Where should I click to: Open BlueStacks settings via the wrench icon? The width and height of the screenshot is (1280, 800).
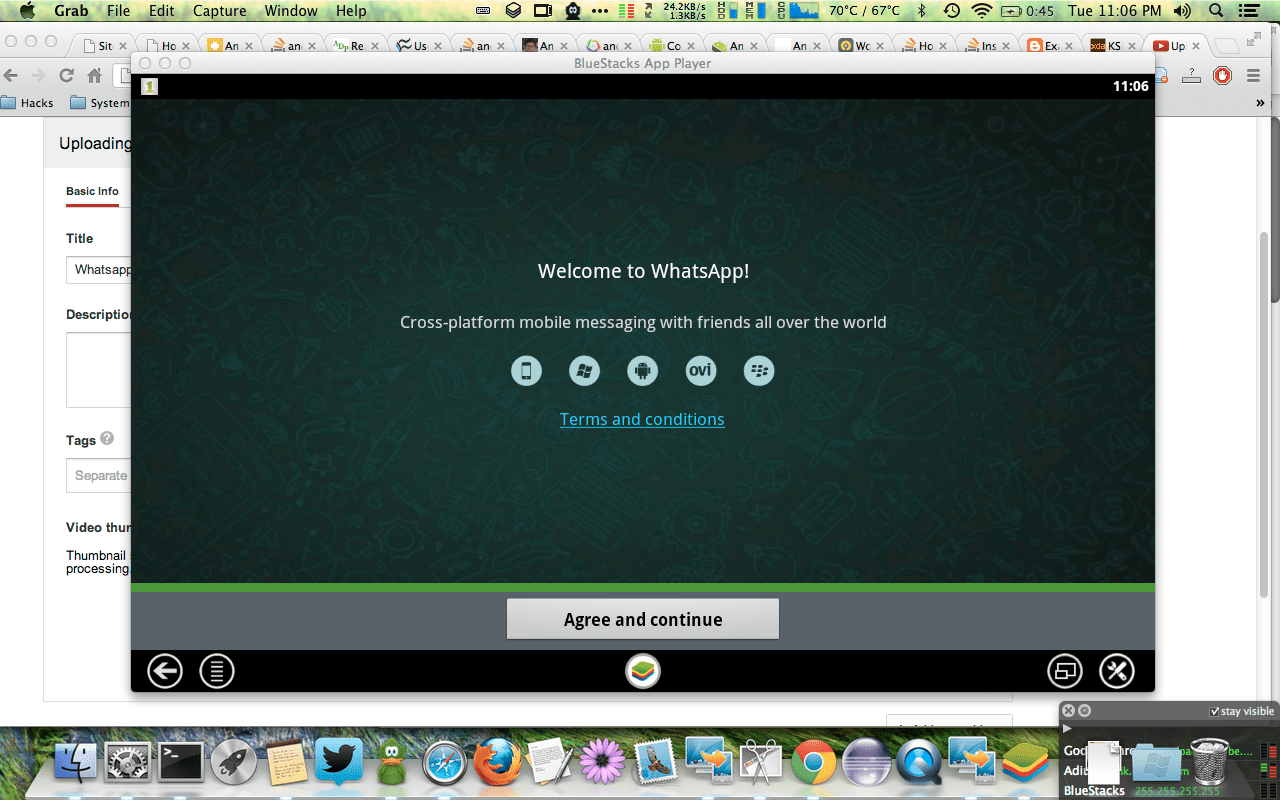coord(1117,671)
